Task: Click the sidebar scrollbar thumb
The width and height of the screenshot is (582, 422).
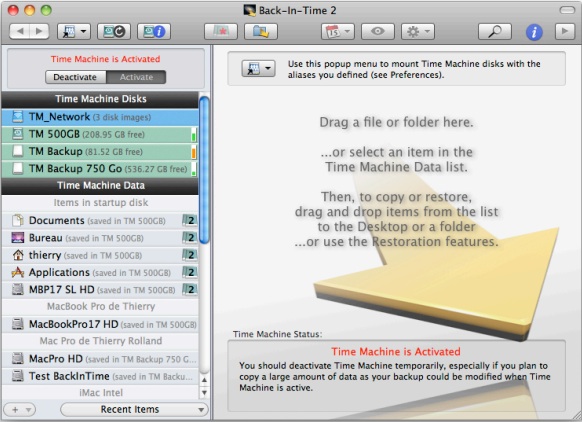Action: point(204,170)
